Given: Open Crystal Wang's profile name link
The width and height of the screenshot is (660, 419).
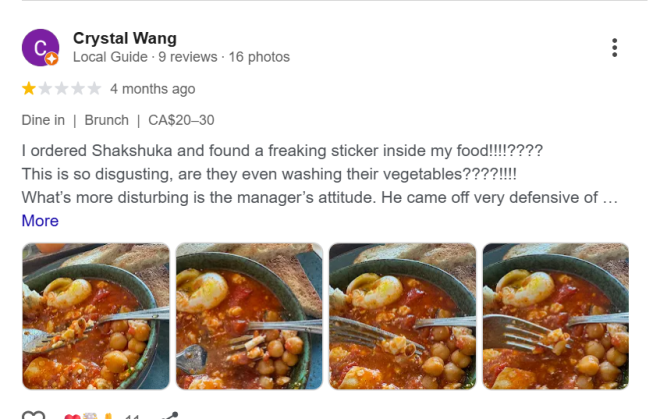Looking at the screenshot, I should [x=125, y=38].
